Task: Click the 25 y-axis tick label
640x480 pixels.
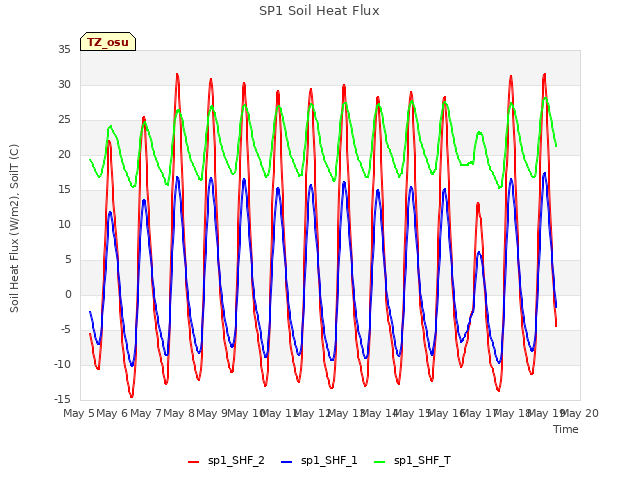Action: 64,120
